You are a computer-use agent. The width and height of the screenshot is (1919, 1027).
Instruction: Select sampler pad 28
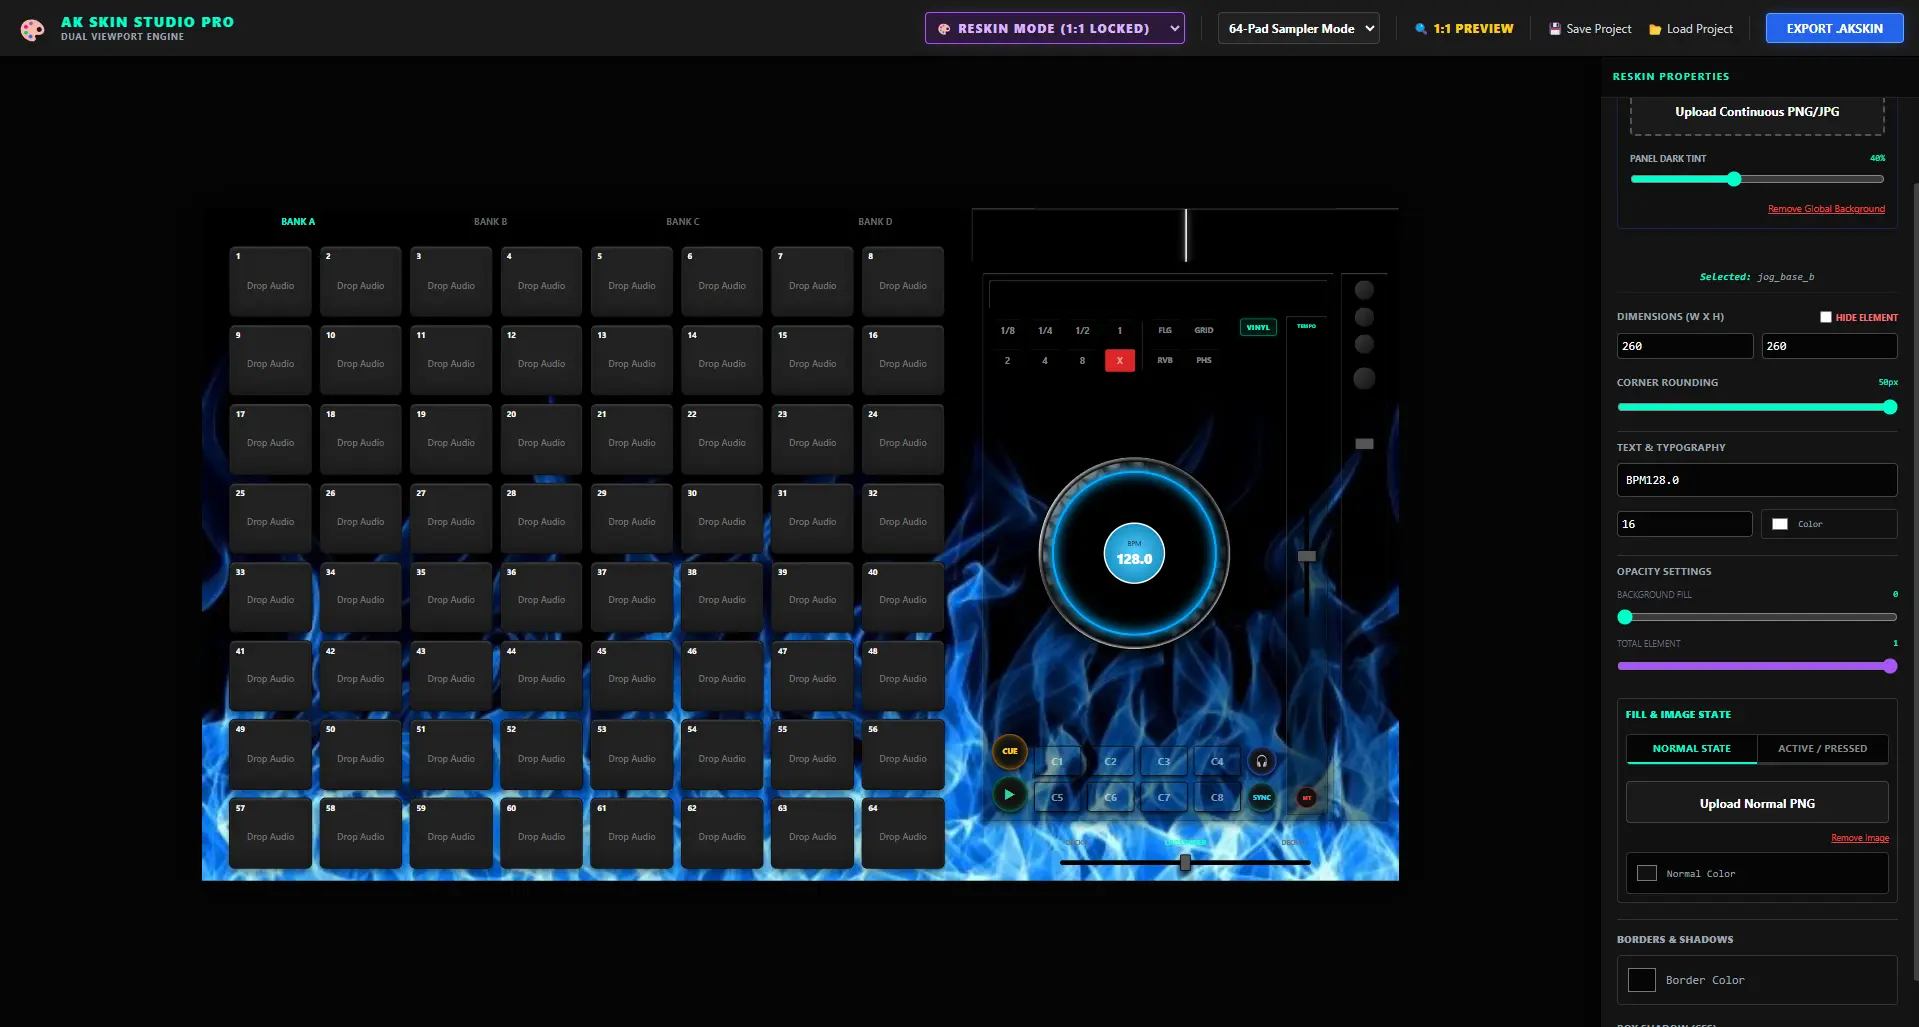click(541, 518)
